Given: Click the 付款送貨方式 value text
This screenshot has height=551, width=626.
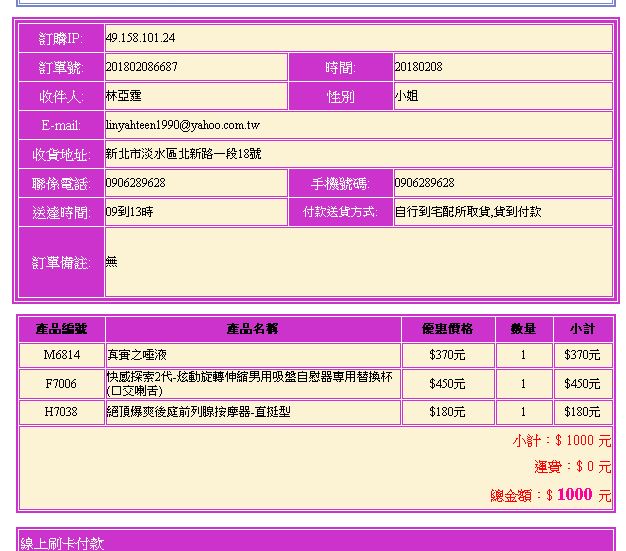Looking at the screenshot, I should click(x=468, y=212).
